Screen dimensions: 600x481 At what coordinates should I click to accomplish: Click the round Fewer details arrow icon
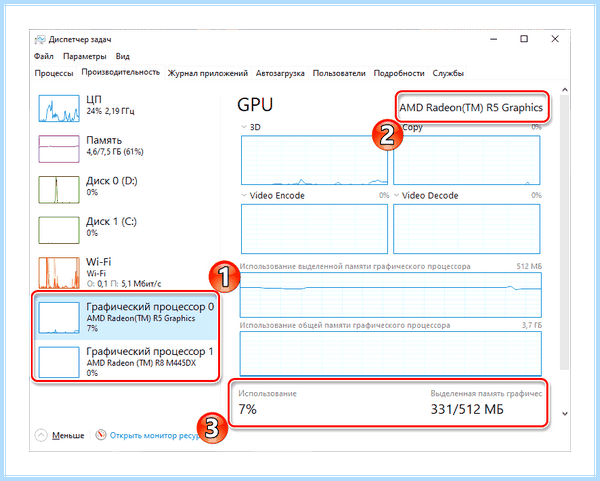point(41,435)
